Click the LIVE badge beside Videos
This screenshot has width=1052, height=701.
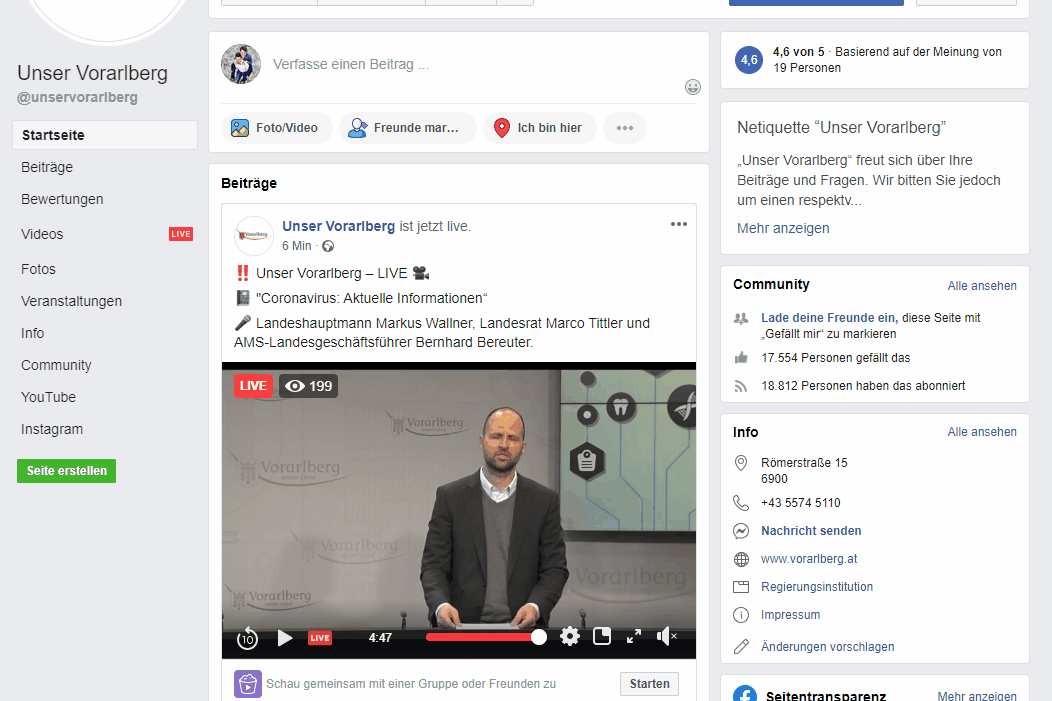[180, 234]
